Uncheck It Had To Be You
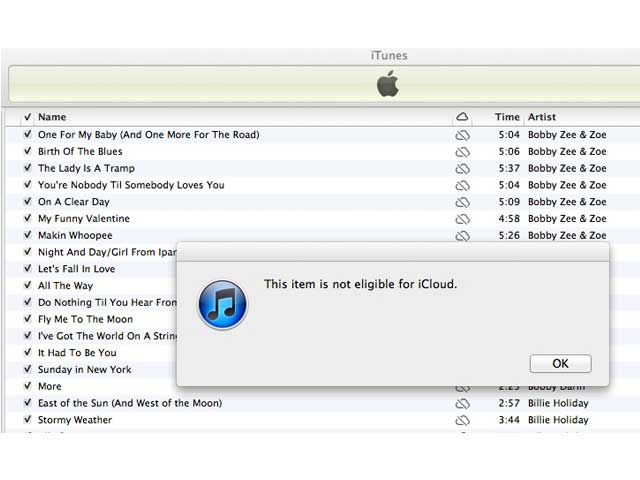This screenshot has height=480, width=640. click(27, 352)
